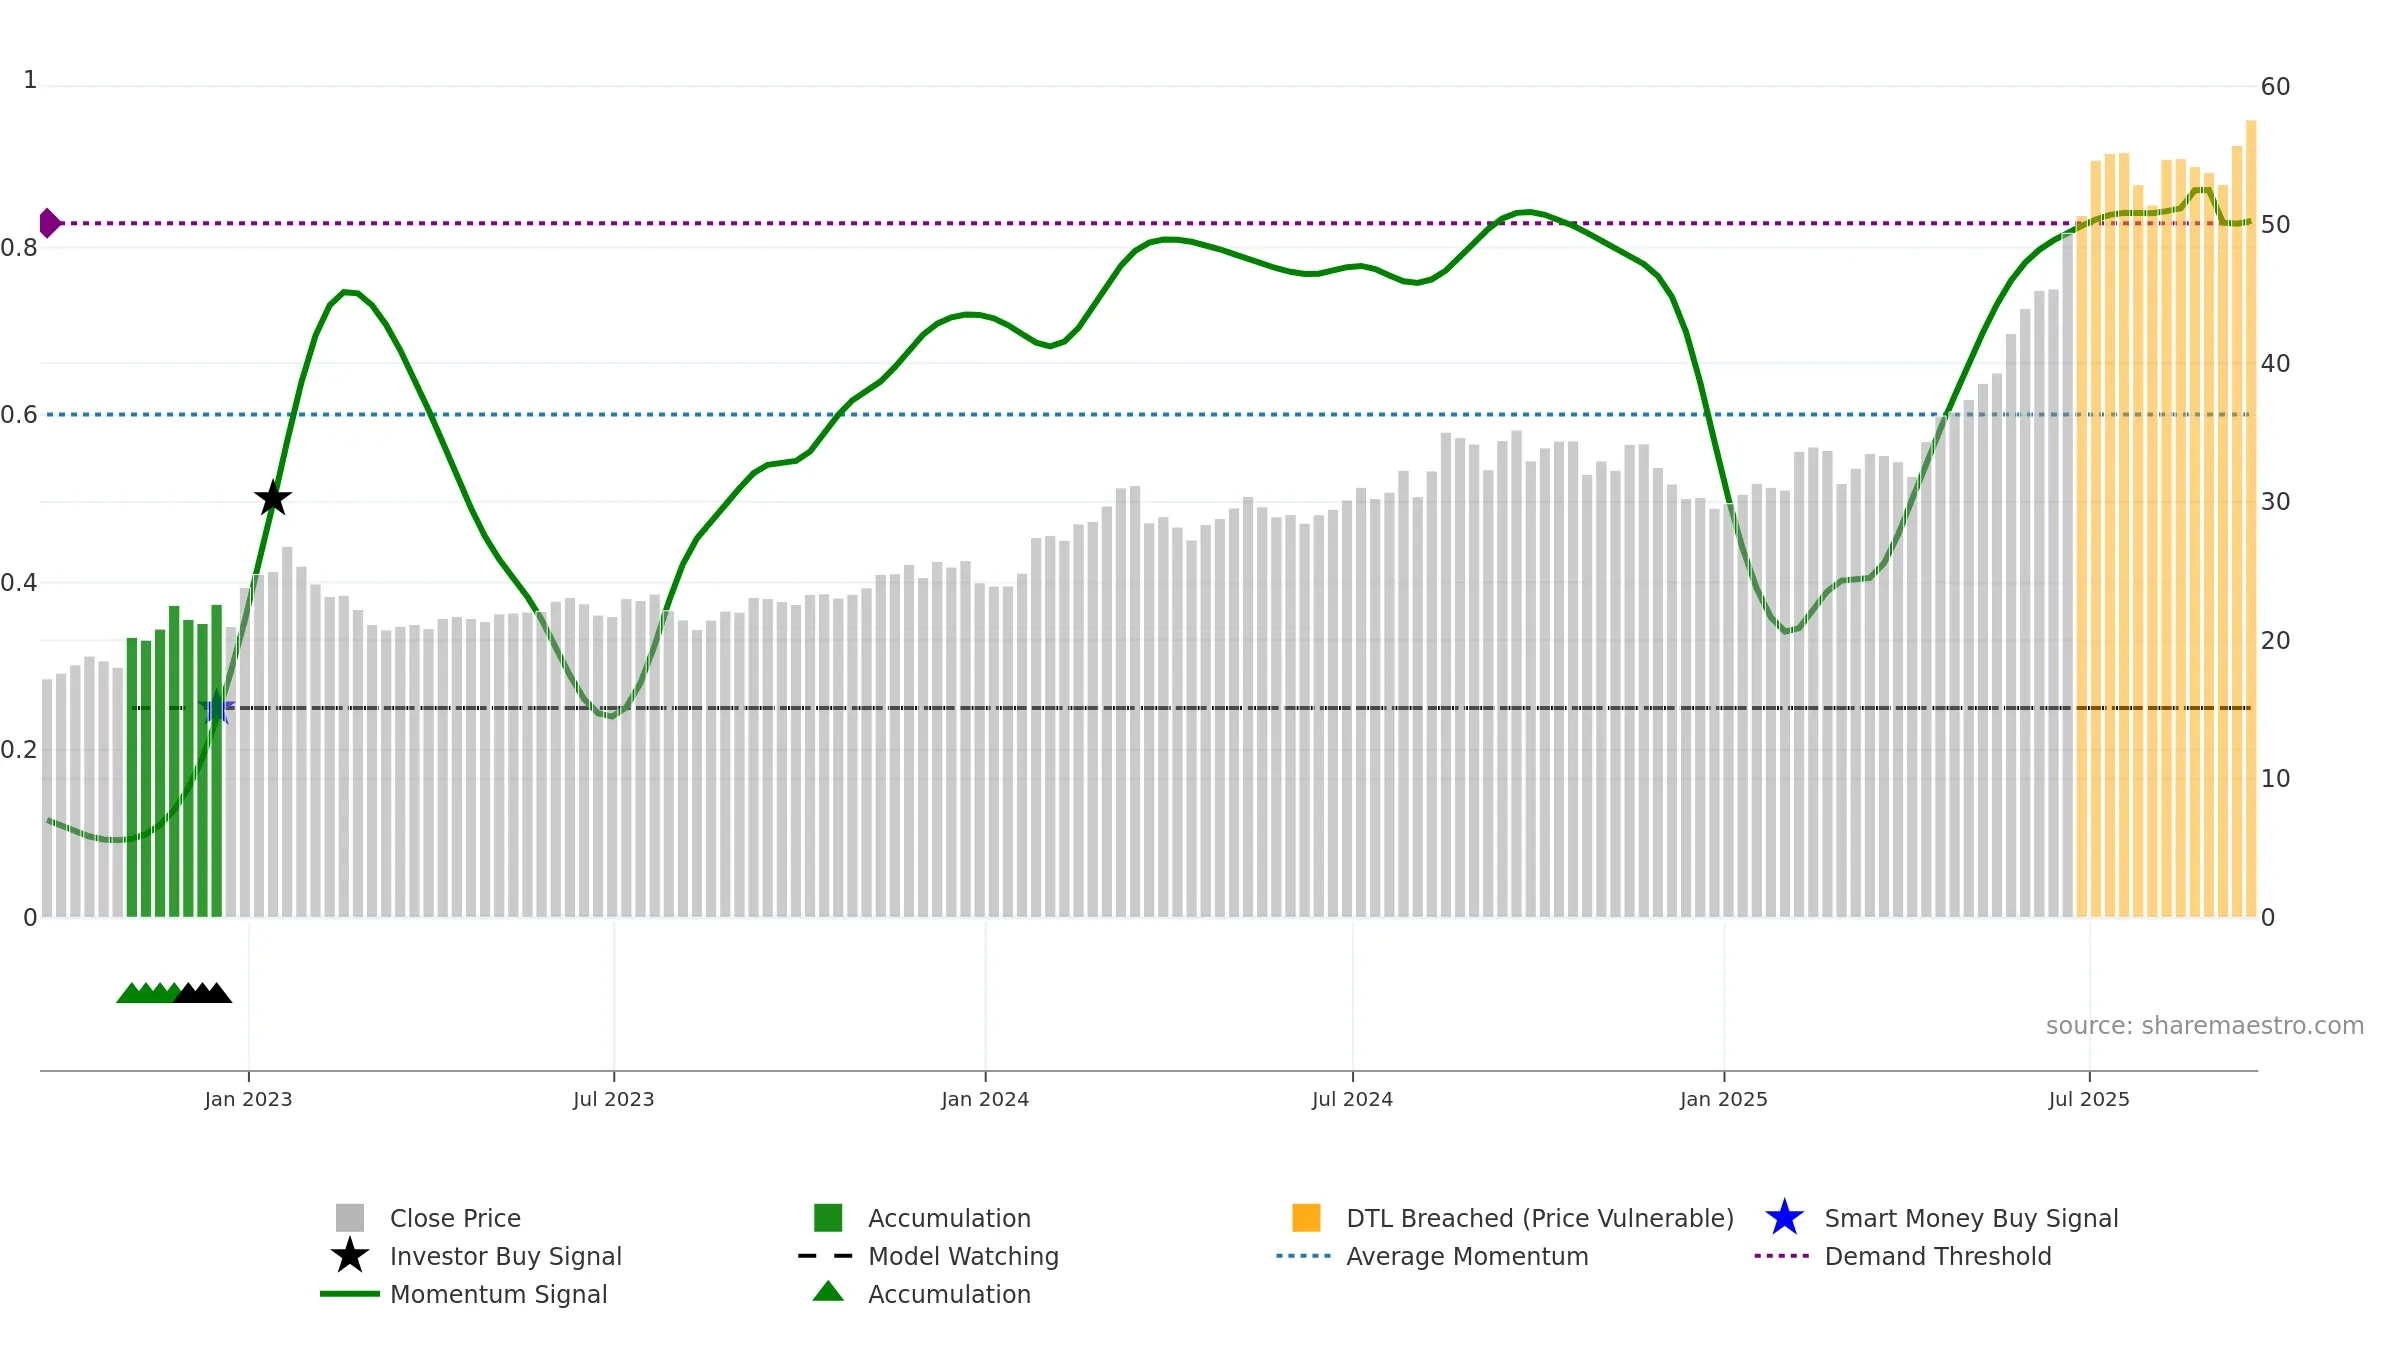Toggle the Demand Threshold legend label
The height and width of the screenshot is (1350, 2400).
(x=1938, y=1256)
